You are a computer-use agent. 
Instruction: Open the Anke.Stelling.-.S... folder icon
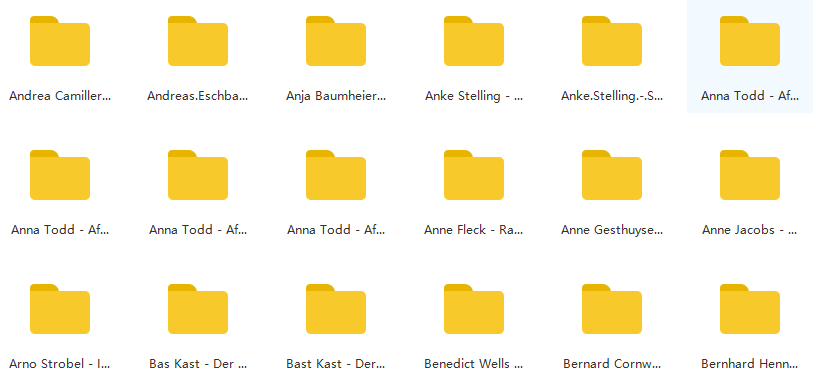[611, 41]
